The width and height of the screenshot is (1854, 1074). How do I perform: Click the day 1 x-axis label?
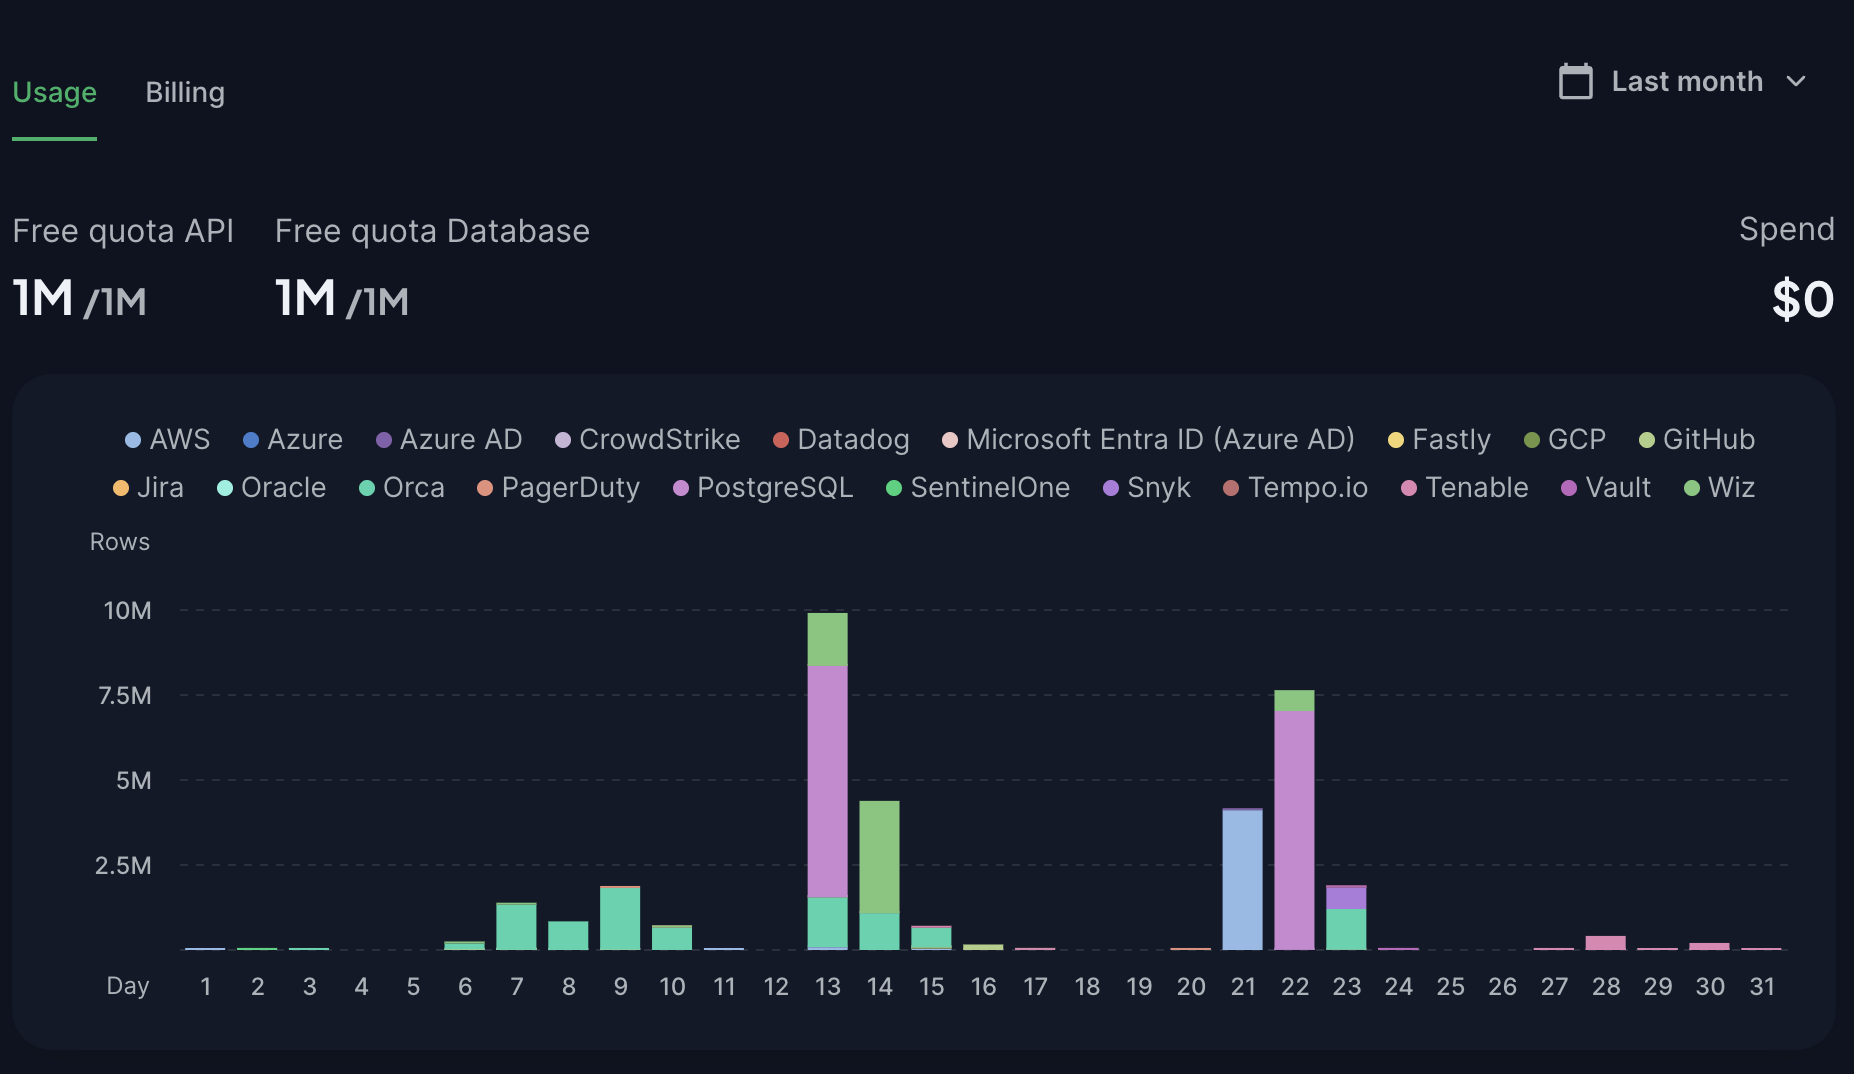[205, 987]
